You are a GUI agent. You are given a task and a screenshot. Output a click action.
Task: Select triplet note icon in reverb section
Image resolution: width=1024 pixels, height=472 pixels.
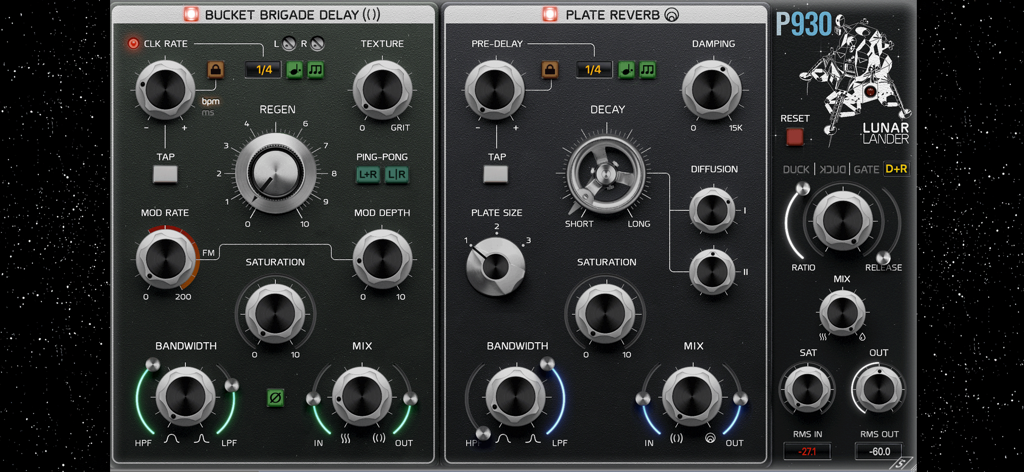pos(648,69)
